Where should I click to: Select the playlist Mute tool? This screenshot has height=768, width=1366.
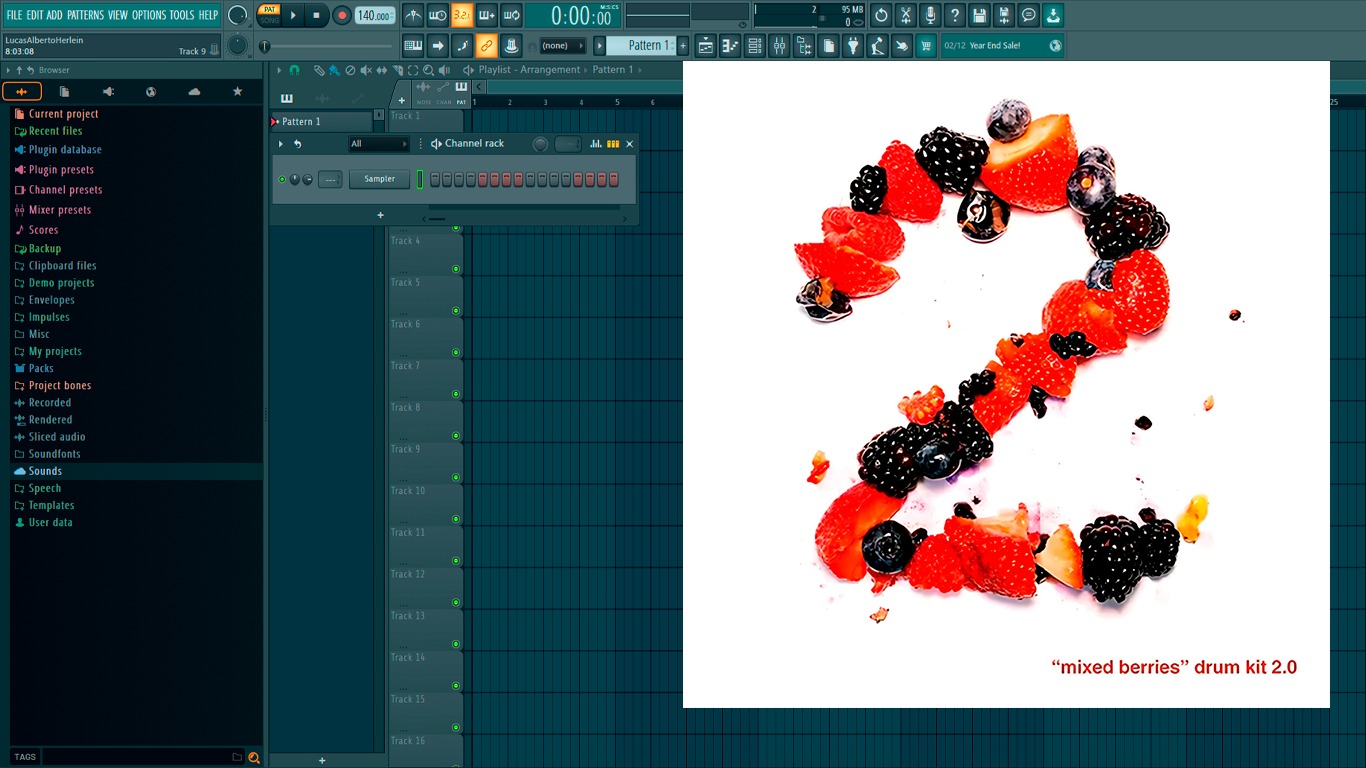pyautogui.click(x=366, y=70)
